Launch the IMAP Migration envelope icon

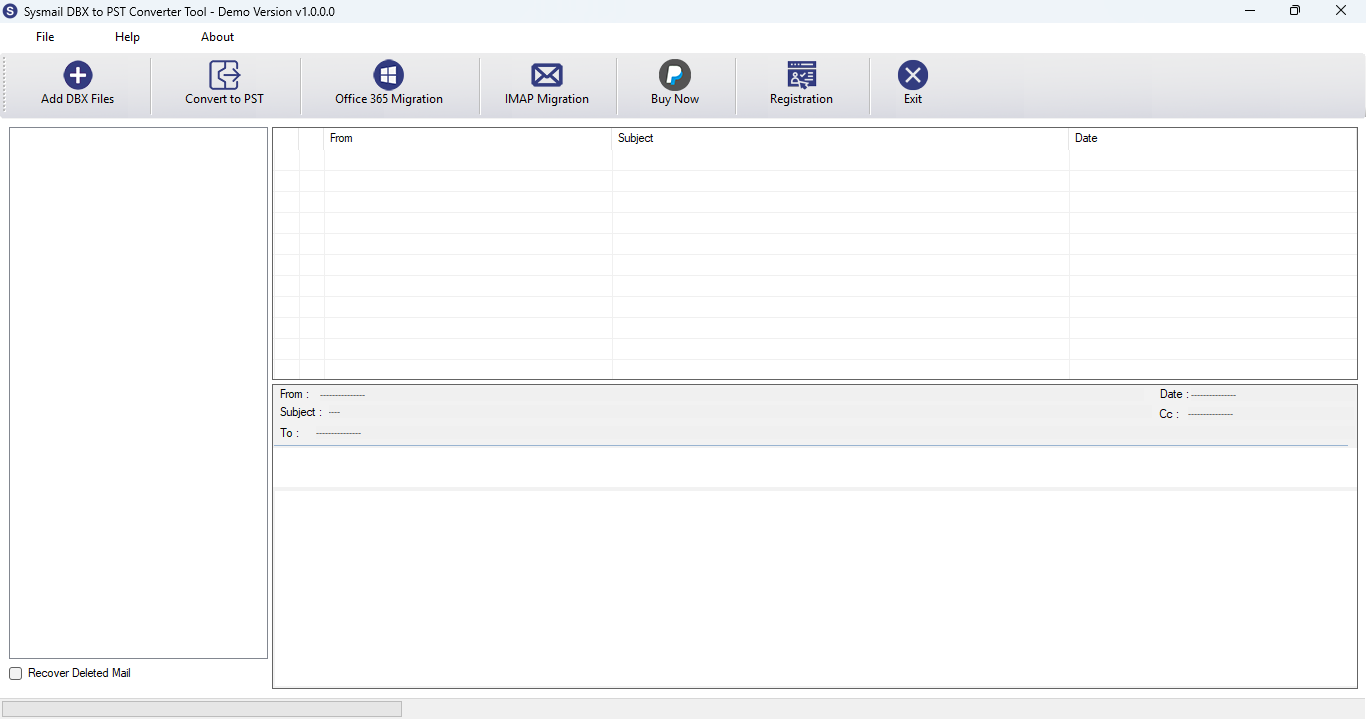click(x=547, y=75)
